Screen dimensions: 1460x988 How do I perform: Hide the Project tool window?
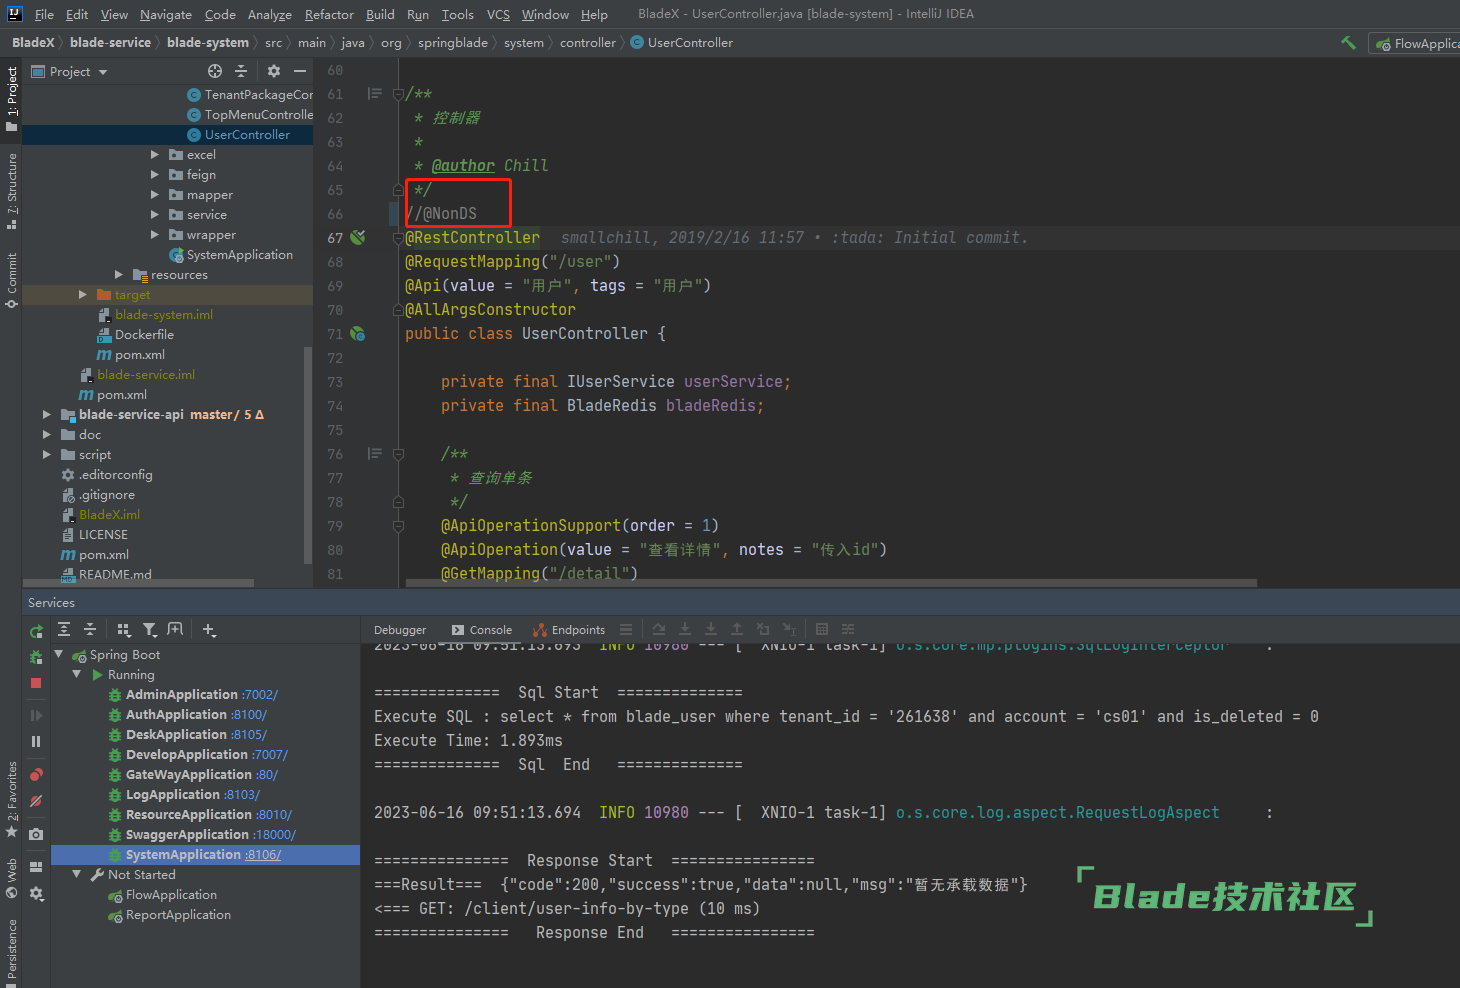[x=299, y=71]
